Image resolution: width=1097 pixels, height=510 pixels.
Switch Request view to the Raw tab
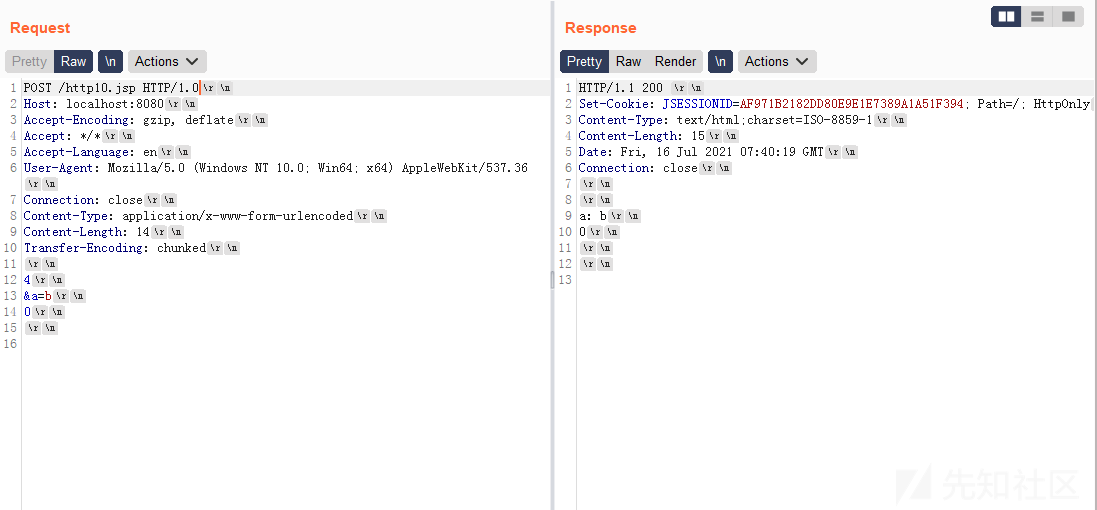73,62
